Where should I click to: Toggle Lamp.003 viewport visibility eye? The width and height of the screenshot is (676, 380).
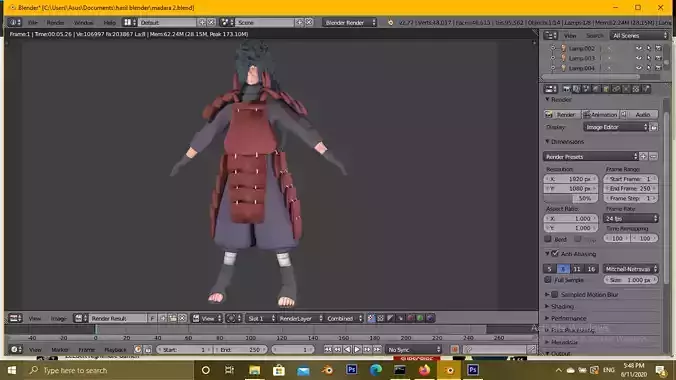pyautogui.click(x=638, y=58)
